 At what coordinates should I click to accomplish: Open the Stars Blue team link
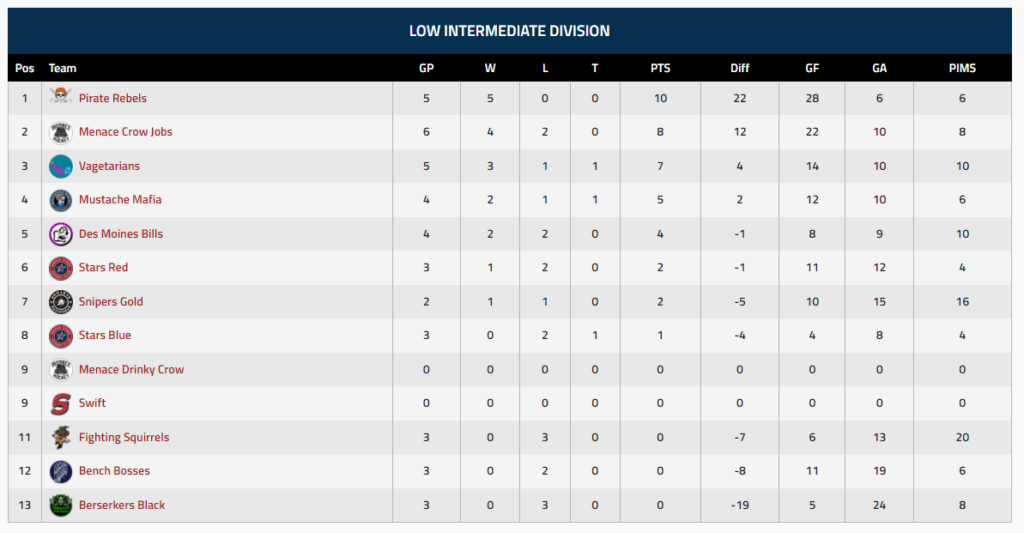coord(105,335)
